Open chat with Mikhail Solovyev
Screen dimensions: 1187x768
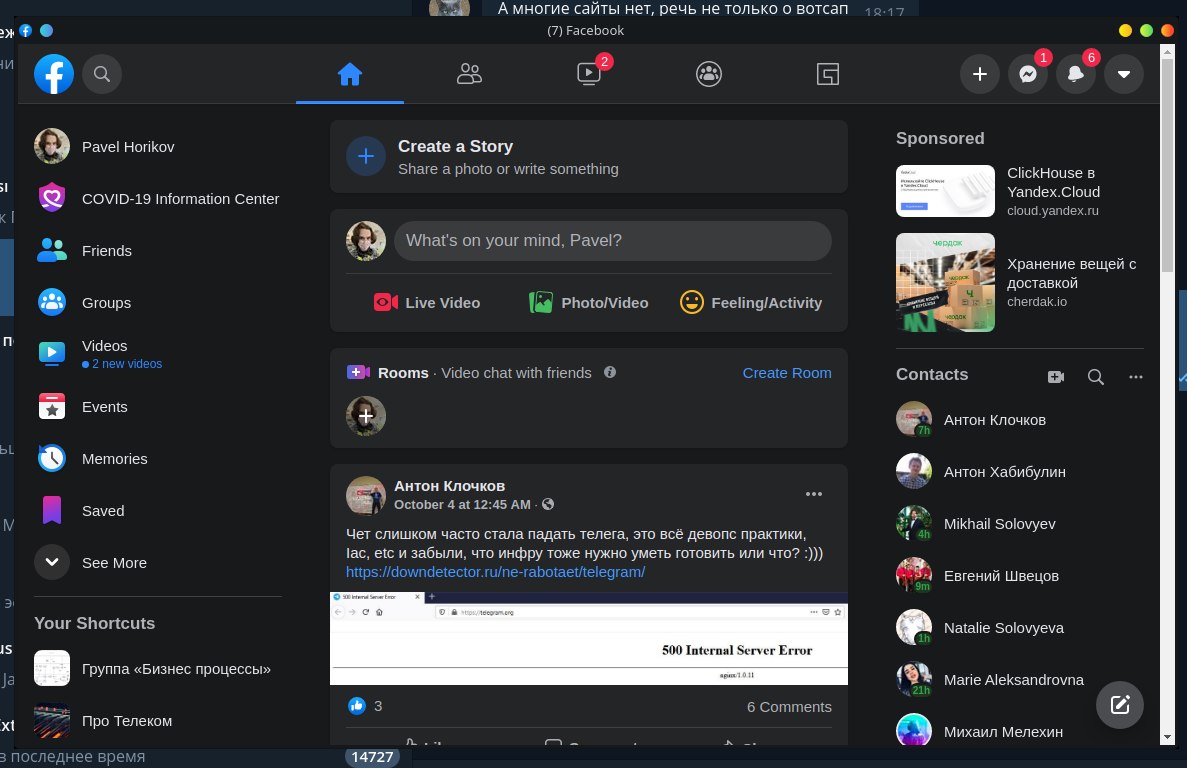coord(1020,524)
